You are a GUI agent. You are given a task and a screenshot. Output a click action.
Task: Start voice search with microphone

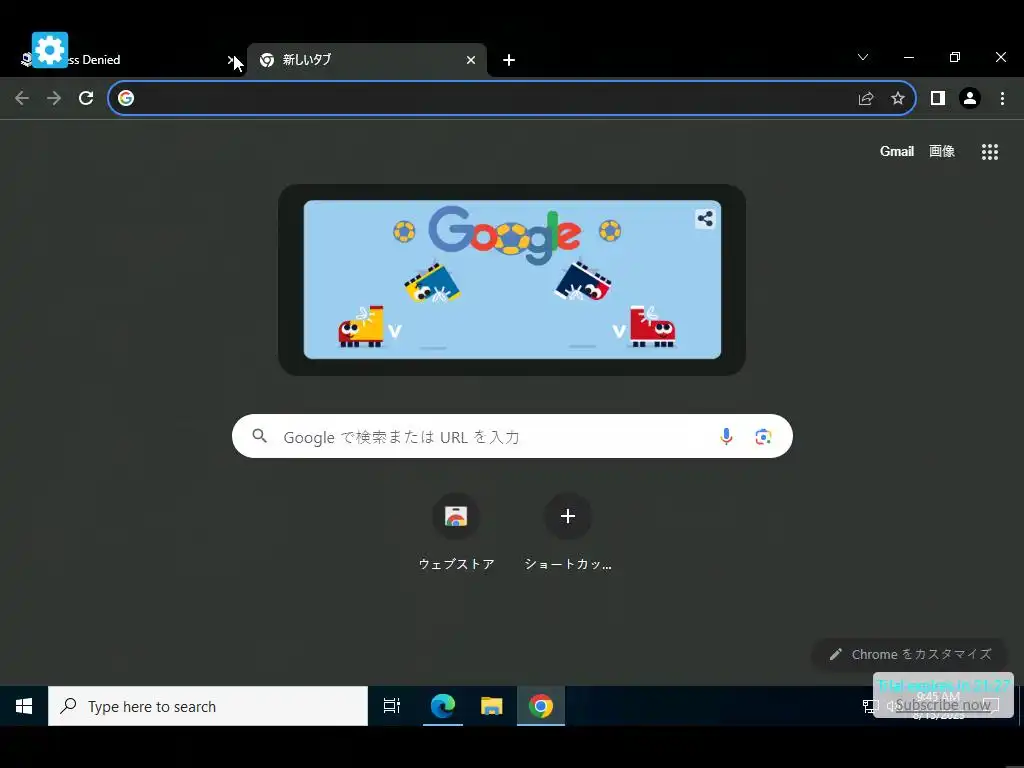click(726, 436)
